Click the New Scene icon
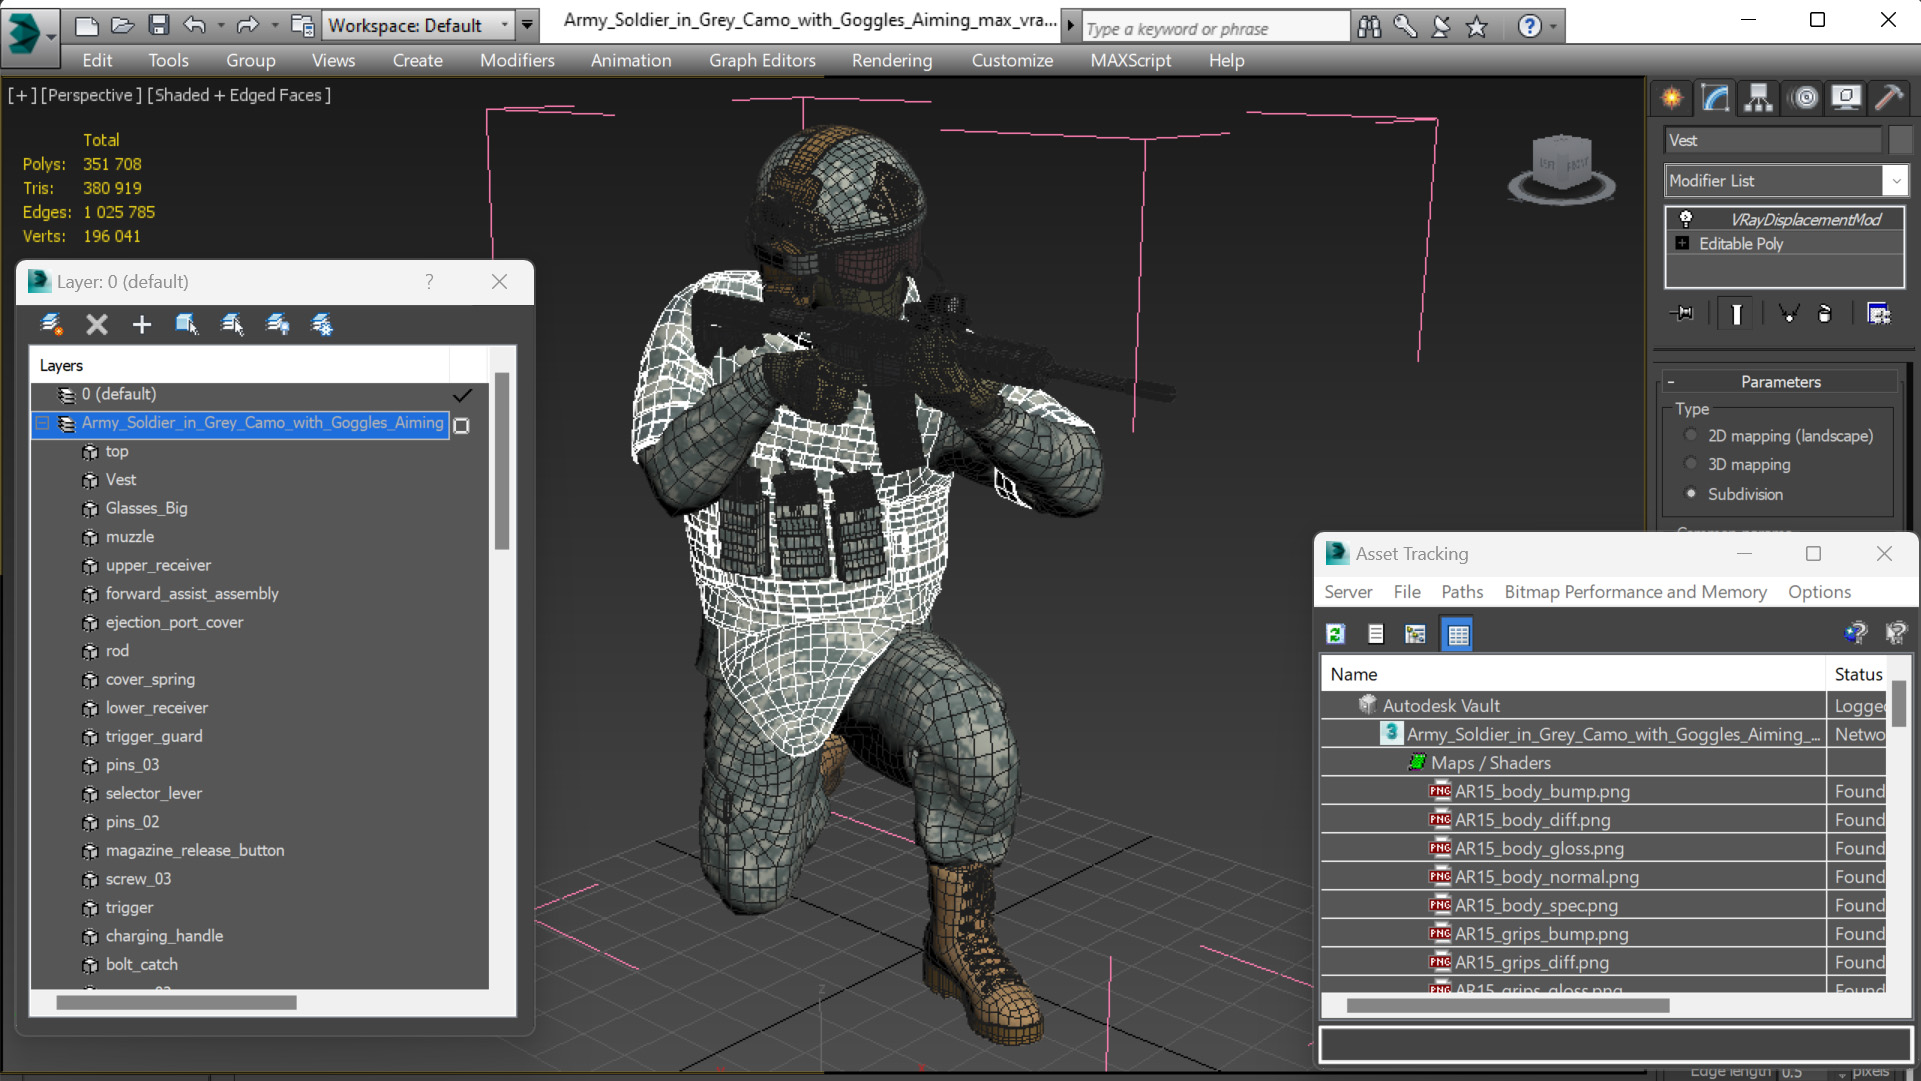1921x1081 pixels. click(86, 25)
